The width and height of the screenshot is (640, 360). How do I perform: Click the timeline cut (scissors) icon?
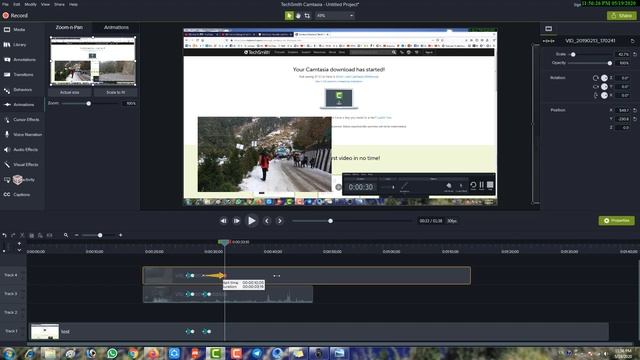tap(22, 236)
